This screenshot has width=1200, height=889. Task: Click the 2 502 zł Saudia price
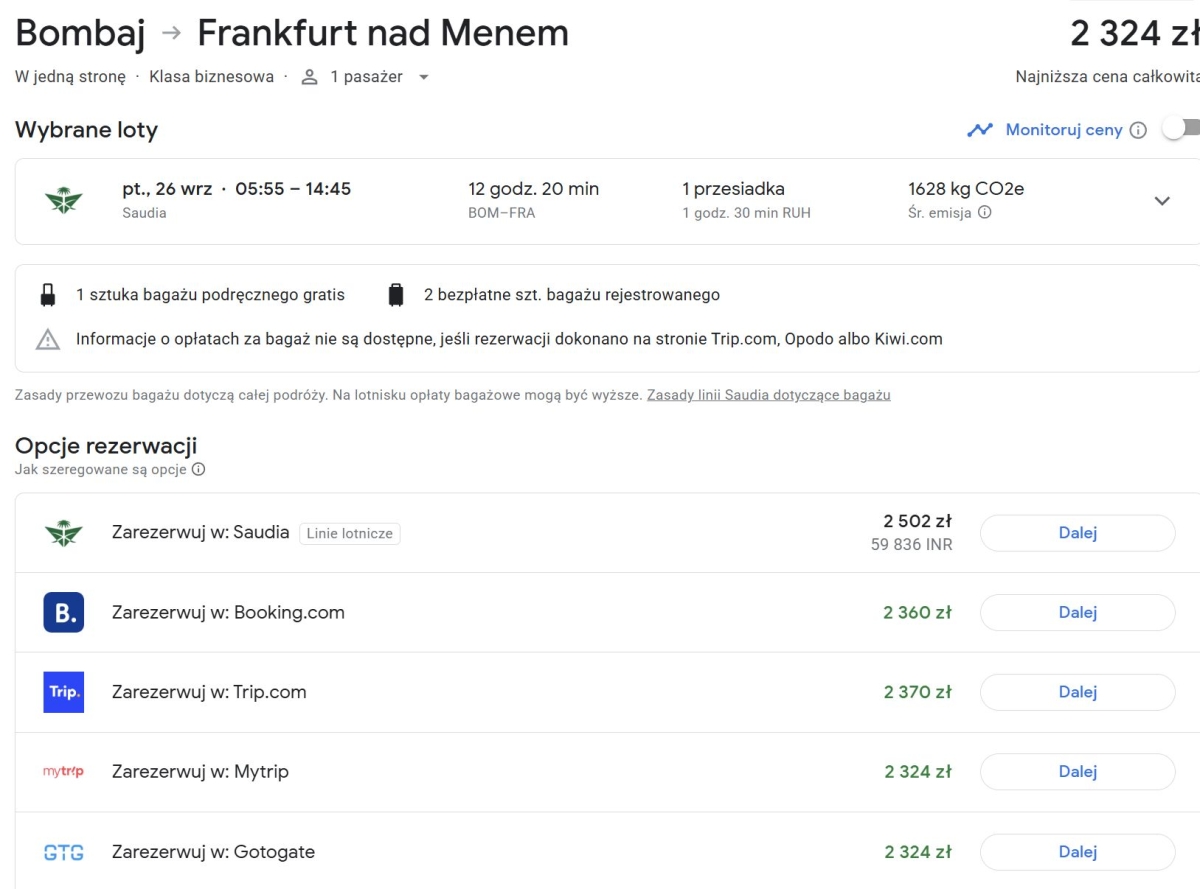click(917, 521)
